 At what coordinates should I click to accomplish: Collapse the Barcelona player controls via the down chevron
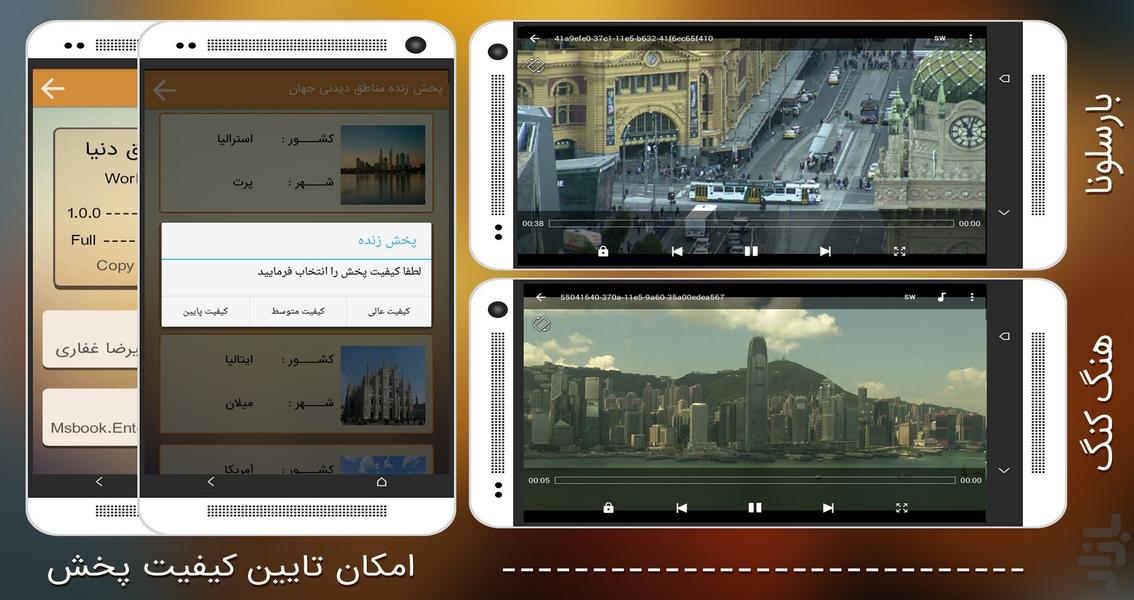[x=1003, y=211]
